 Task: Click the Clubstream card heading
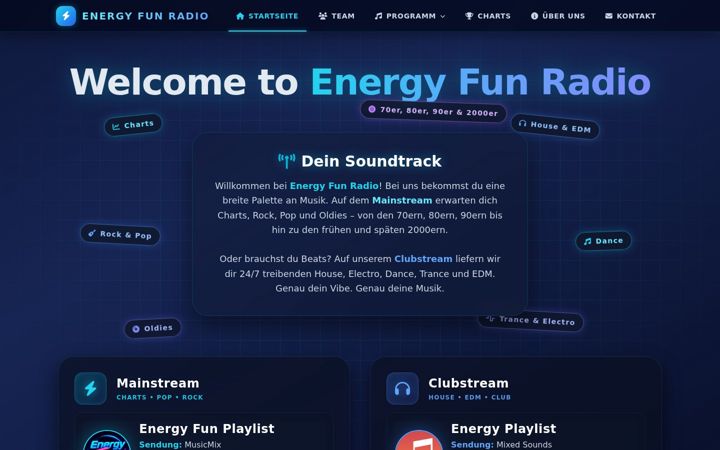pyautogui.click(x=468, y=383)
